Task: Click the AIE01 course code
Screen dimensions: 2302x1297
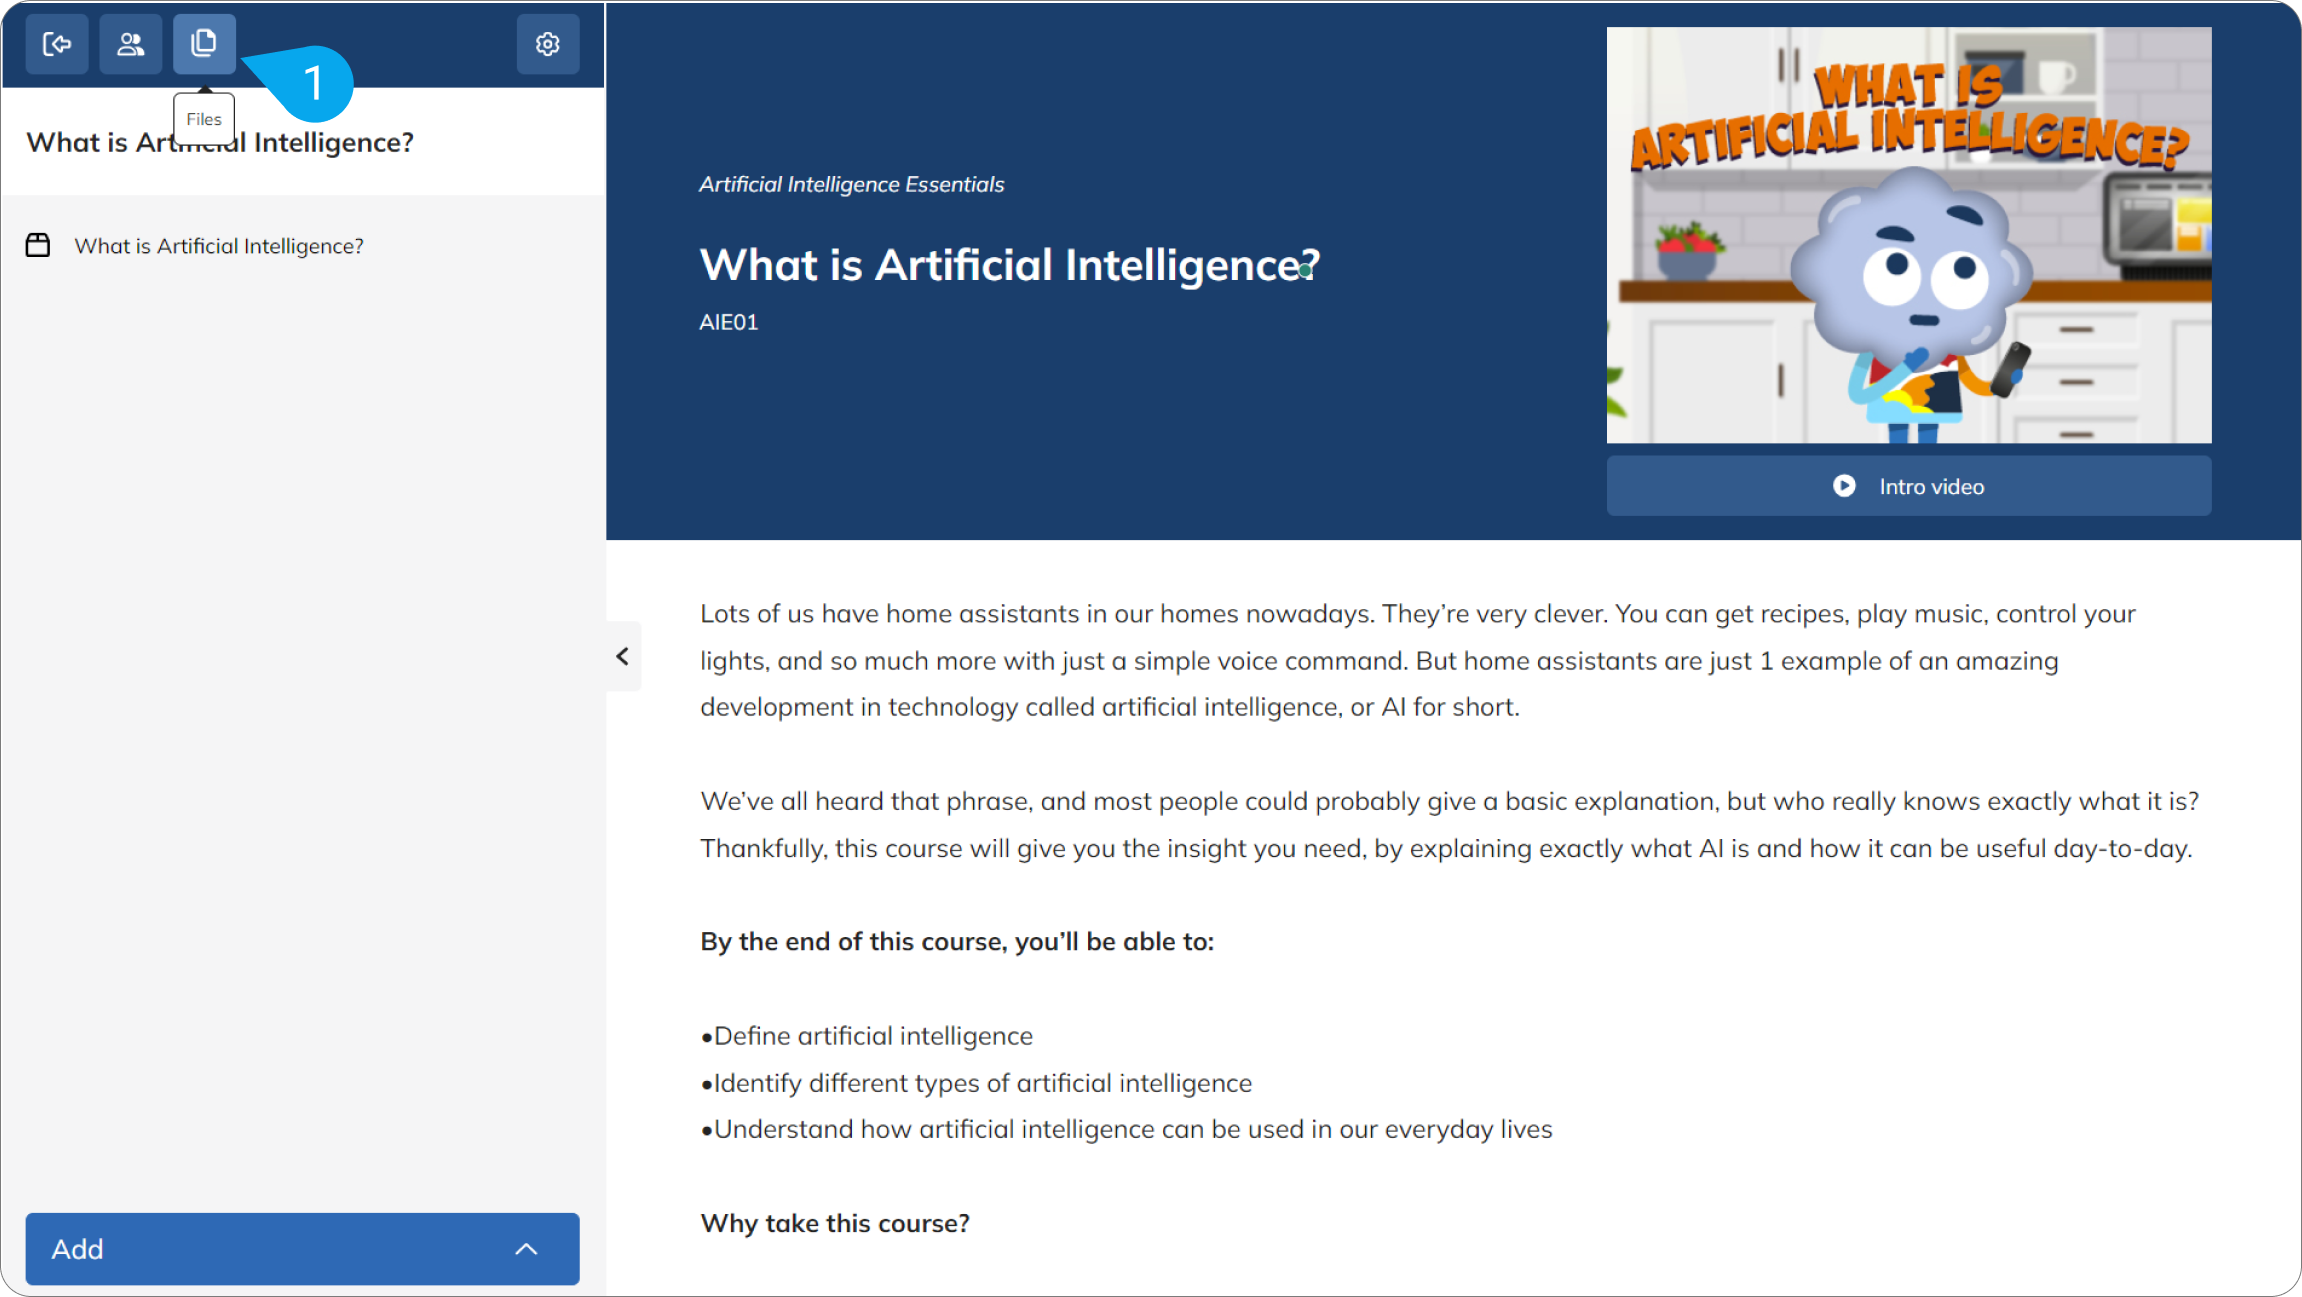Action: click(x=729, y=322)
